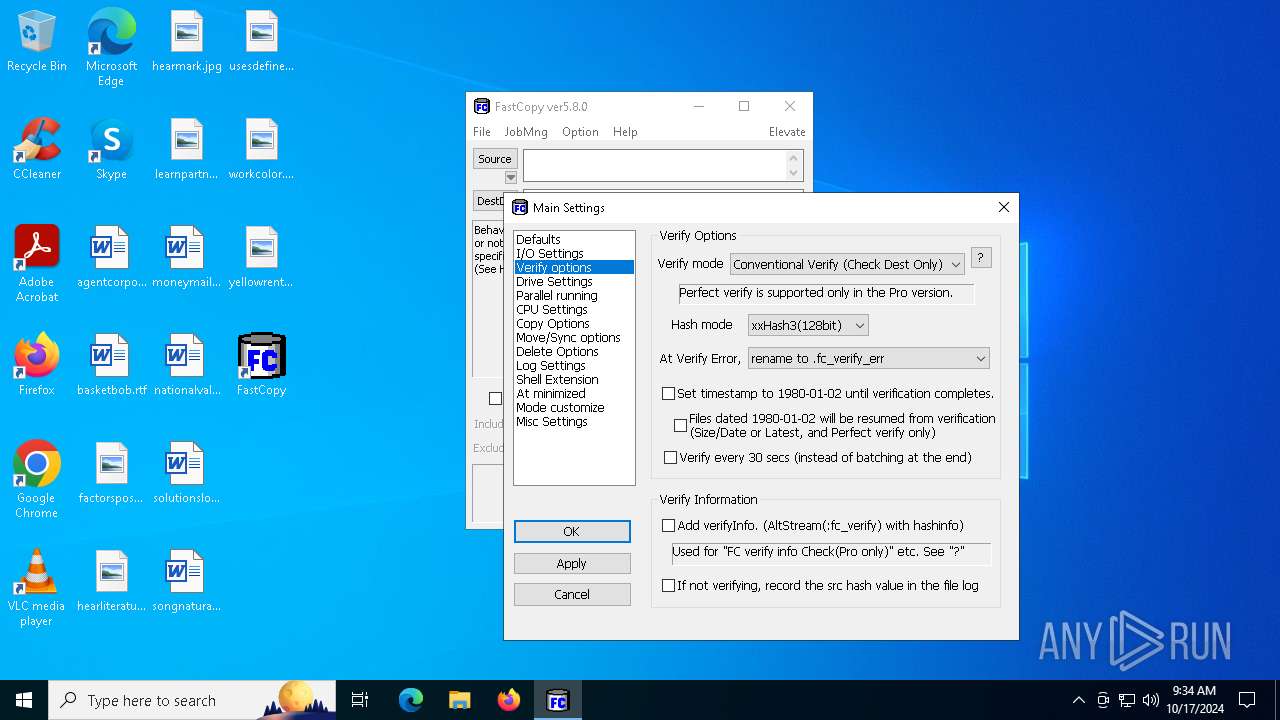The width and height of the screenshot is (1280, 720).
Task: Click the ? help button beside Verify mode
Action: pos(981,258)
